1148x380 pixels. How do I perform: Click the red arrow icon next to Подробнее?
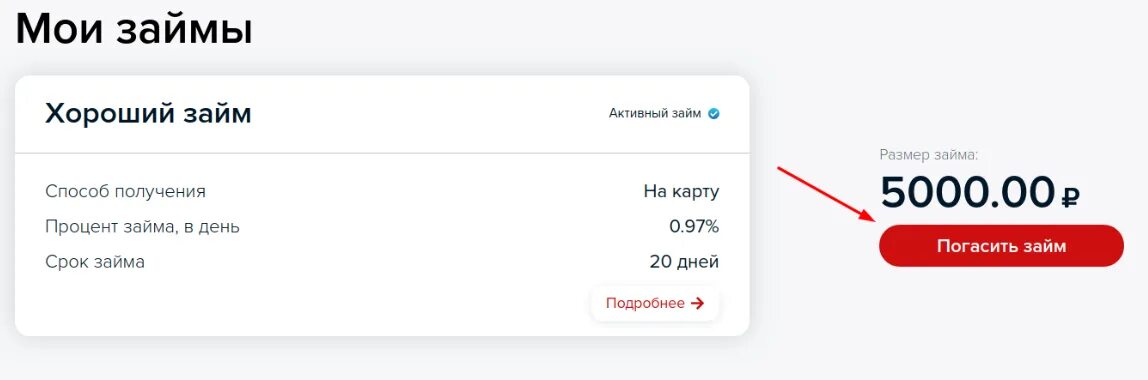coord(697,303)
